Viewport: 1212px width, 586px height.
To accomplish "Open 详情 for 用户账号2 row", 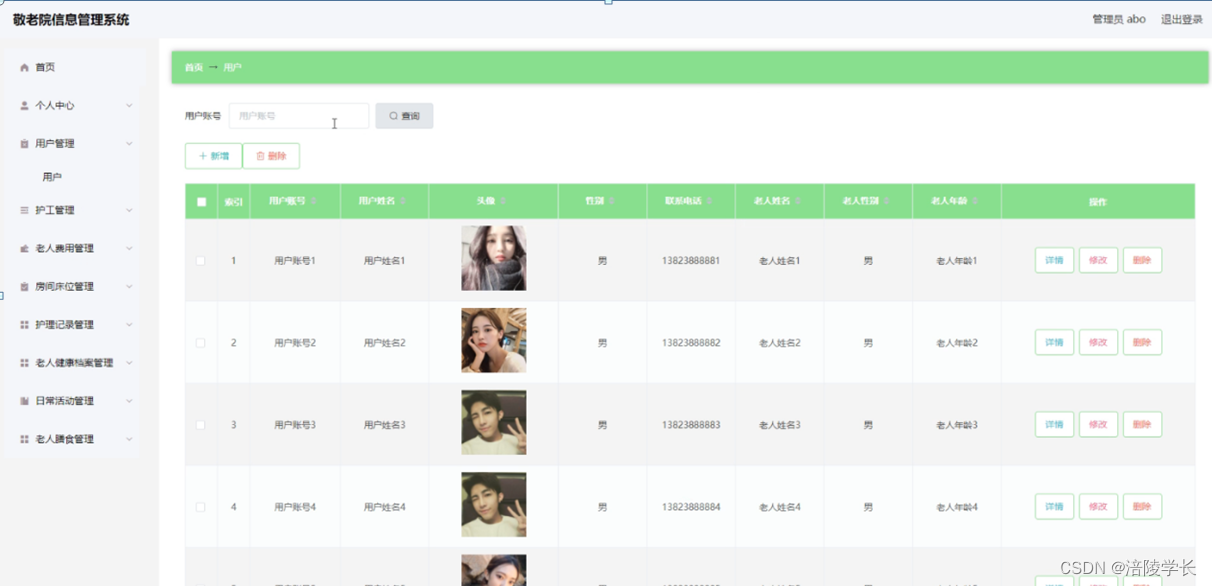I will (1054, 342).
